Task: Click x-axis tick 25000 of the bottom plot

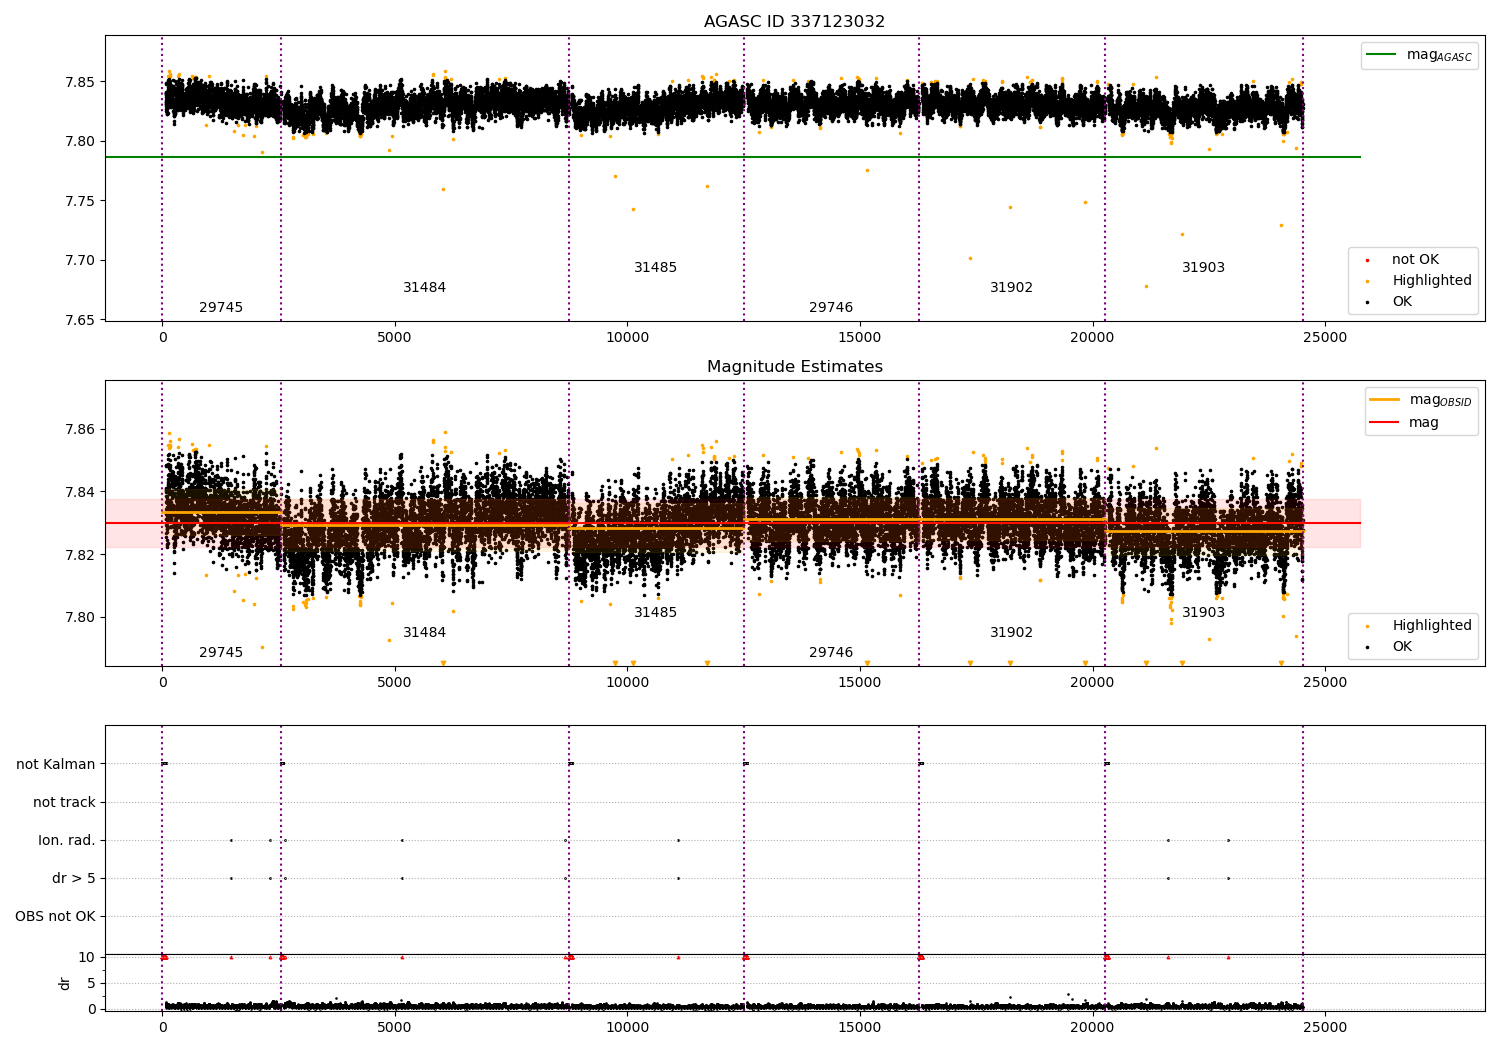Action: click(1325, 1027)
